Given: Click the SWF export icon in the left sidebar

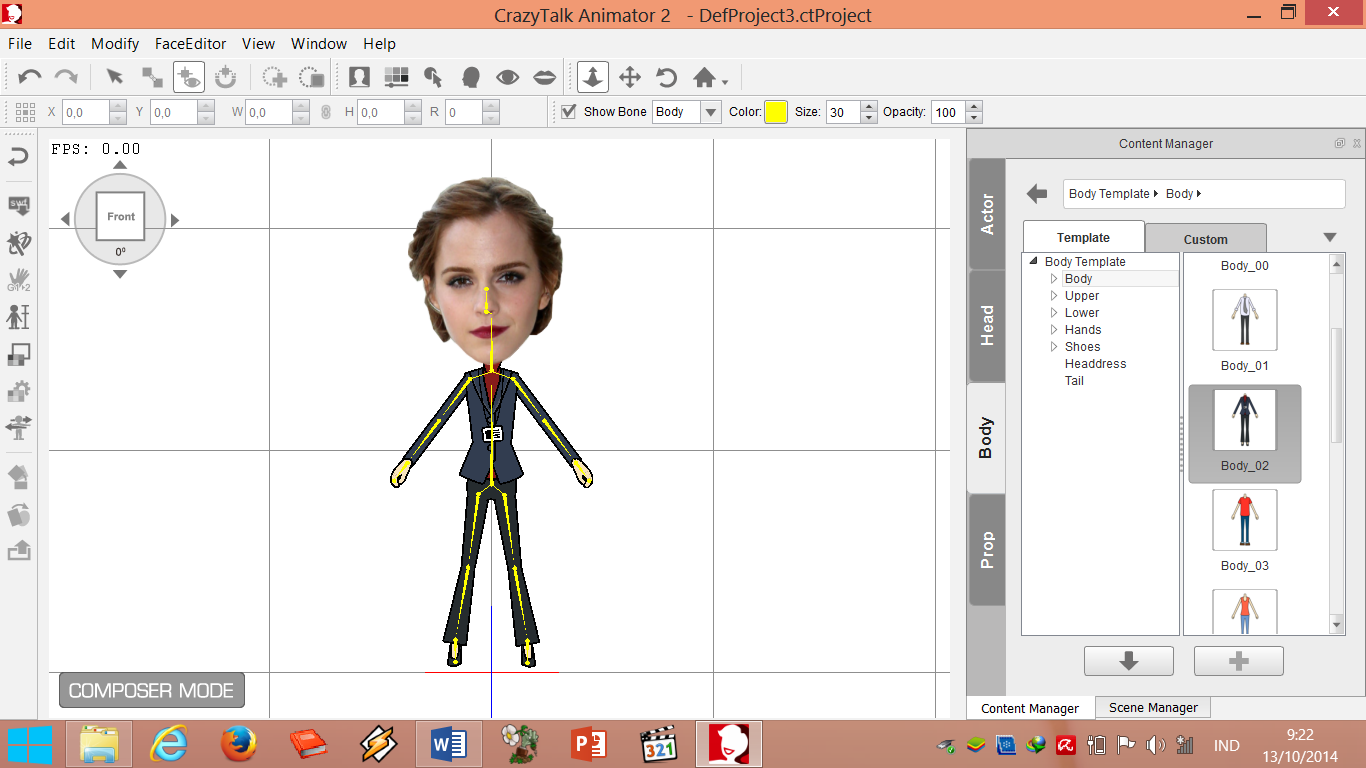Looking at the screenshot, I should click(x=18, y=205).
